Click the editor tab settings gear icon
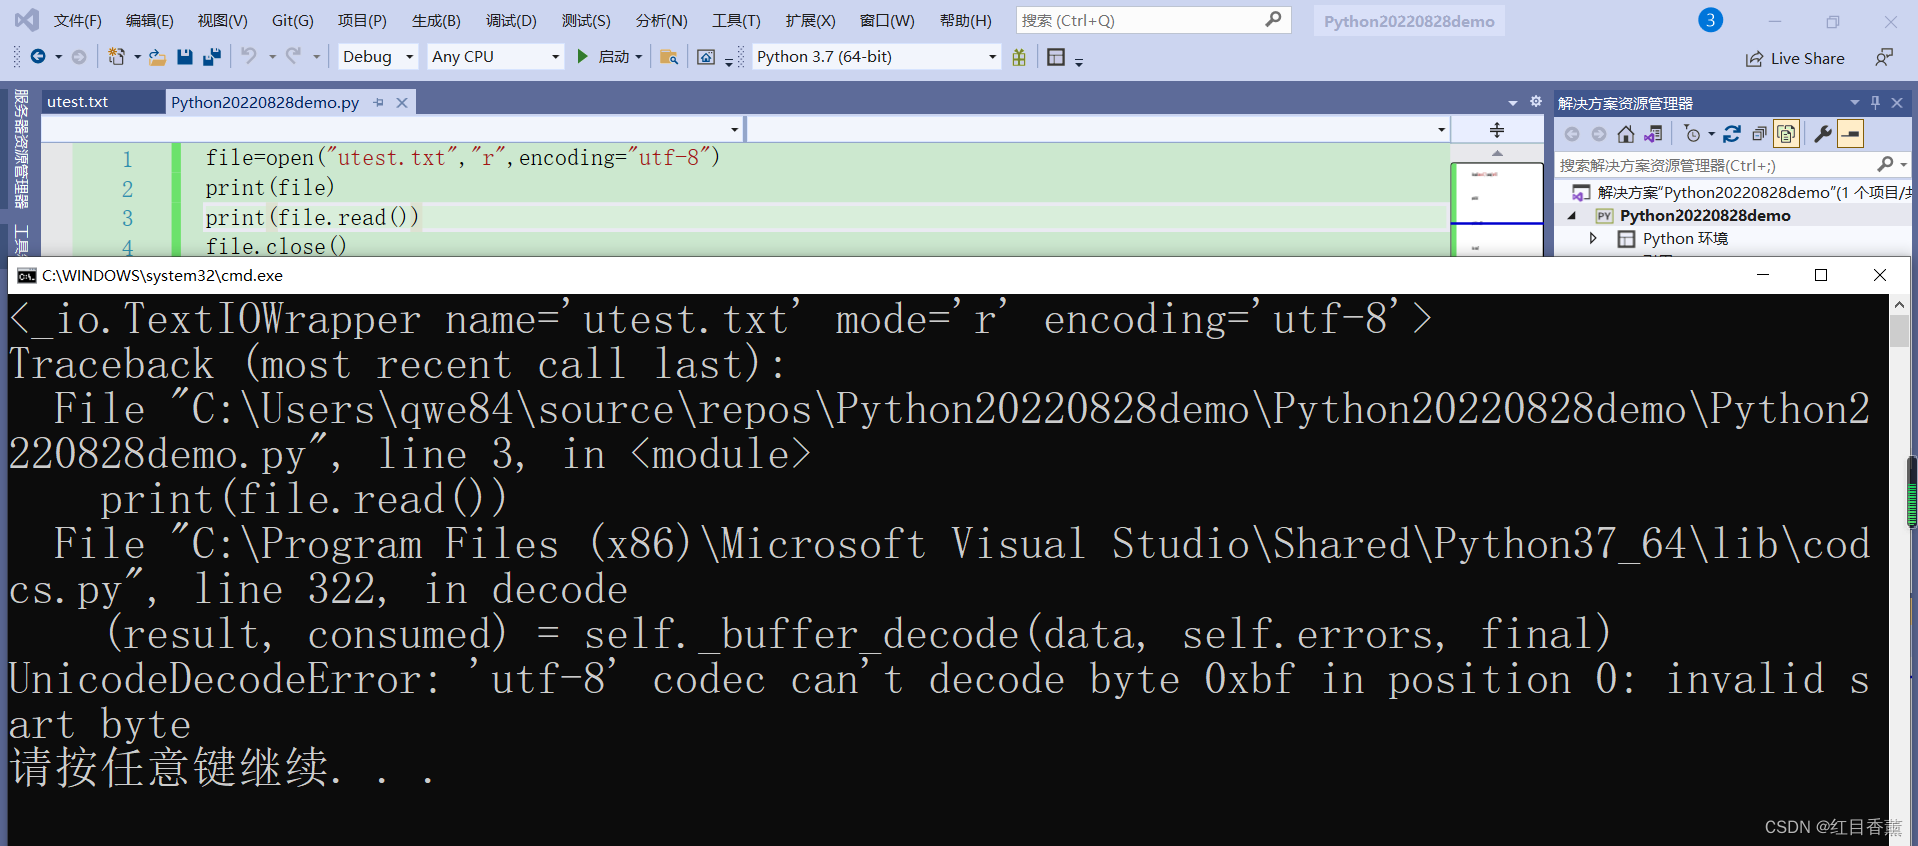 pyautogui.click(x=1536, y=101)
